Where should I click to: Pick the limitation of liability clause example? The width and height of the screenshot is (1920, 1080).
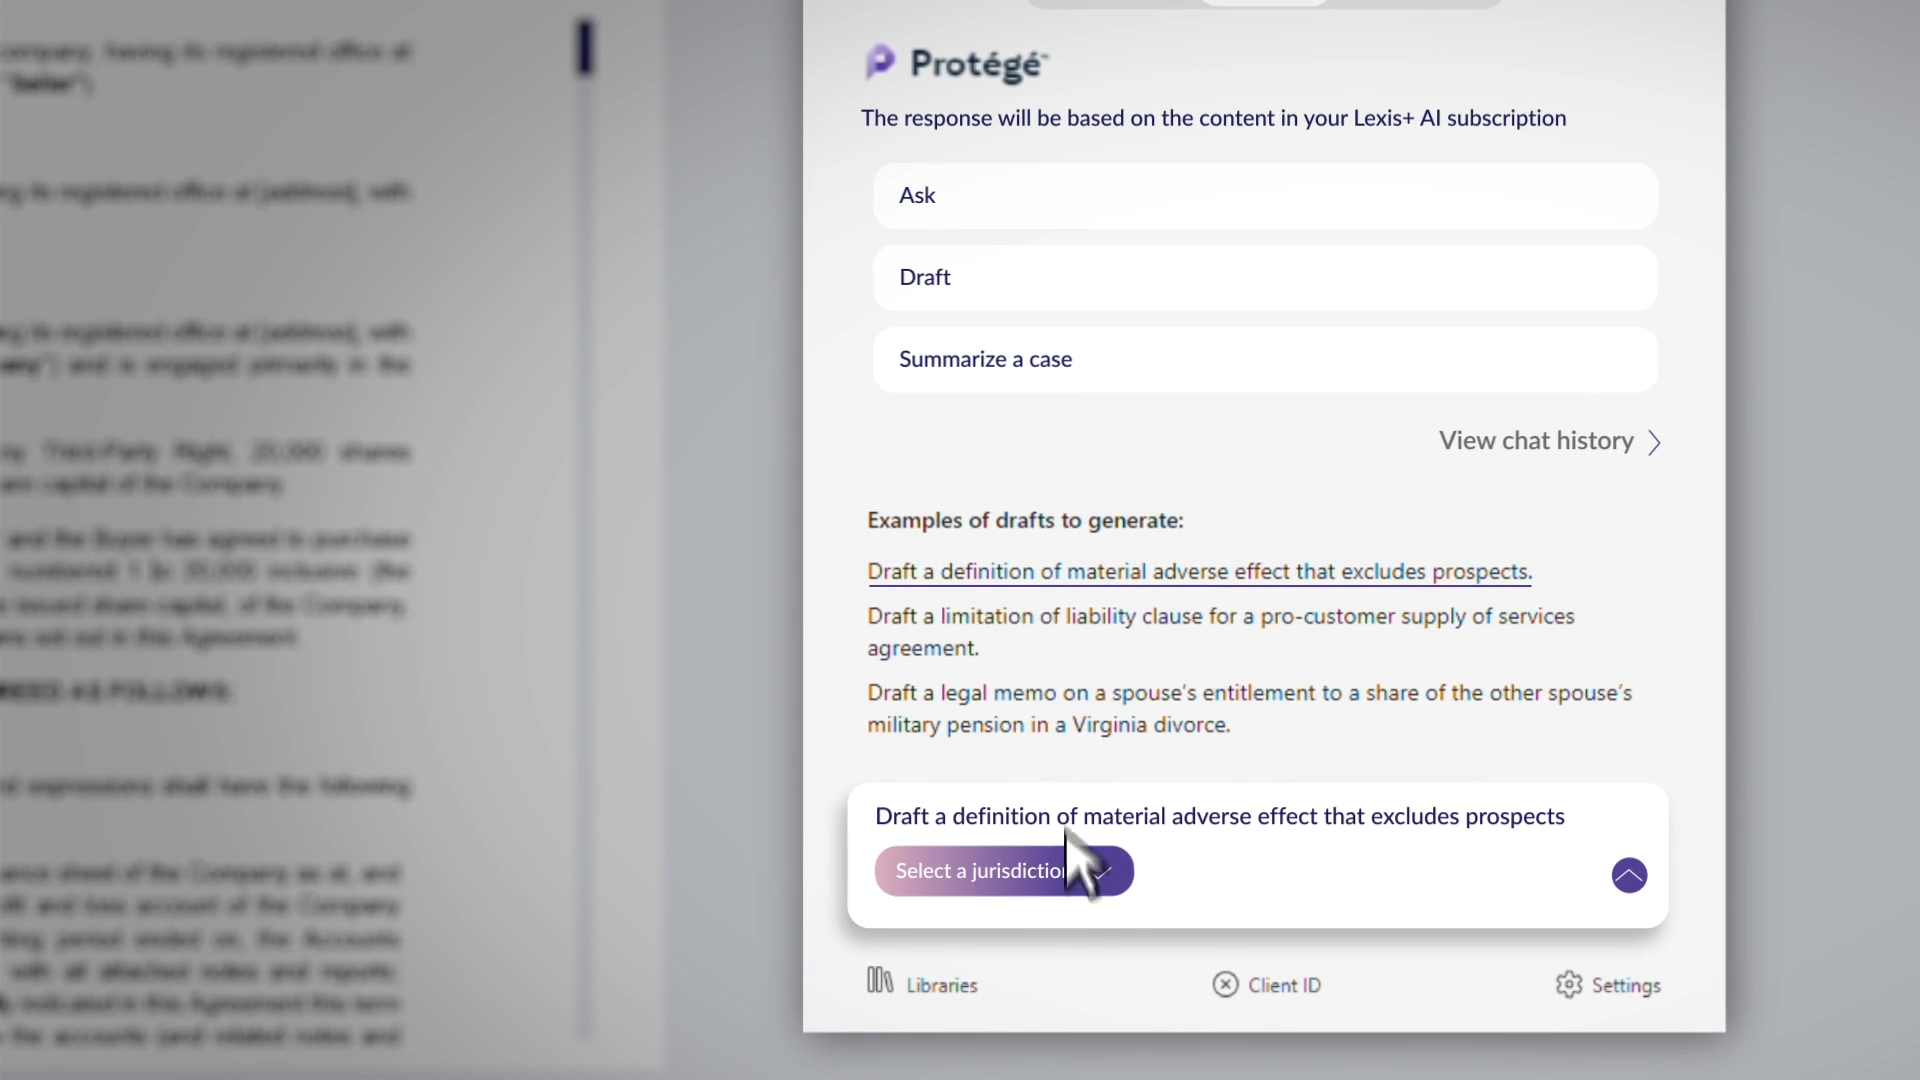[1220, 632]
